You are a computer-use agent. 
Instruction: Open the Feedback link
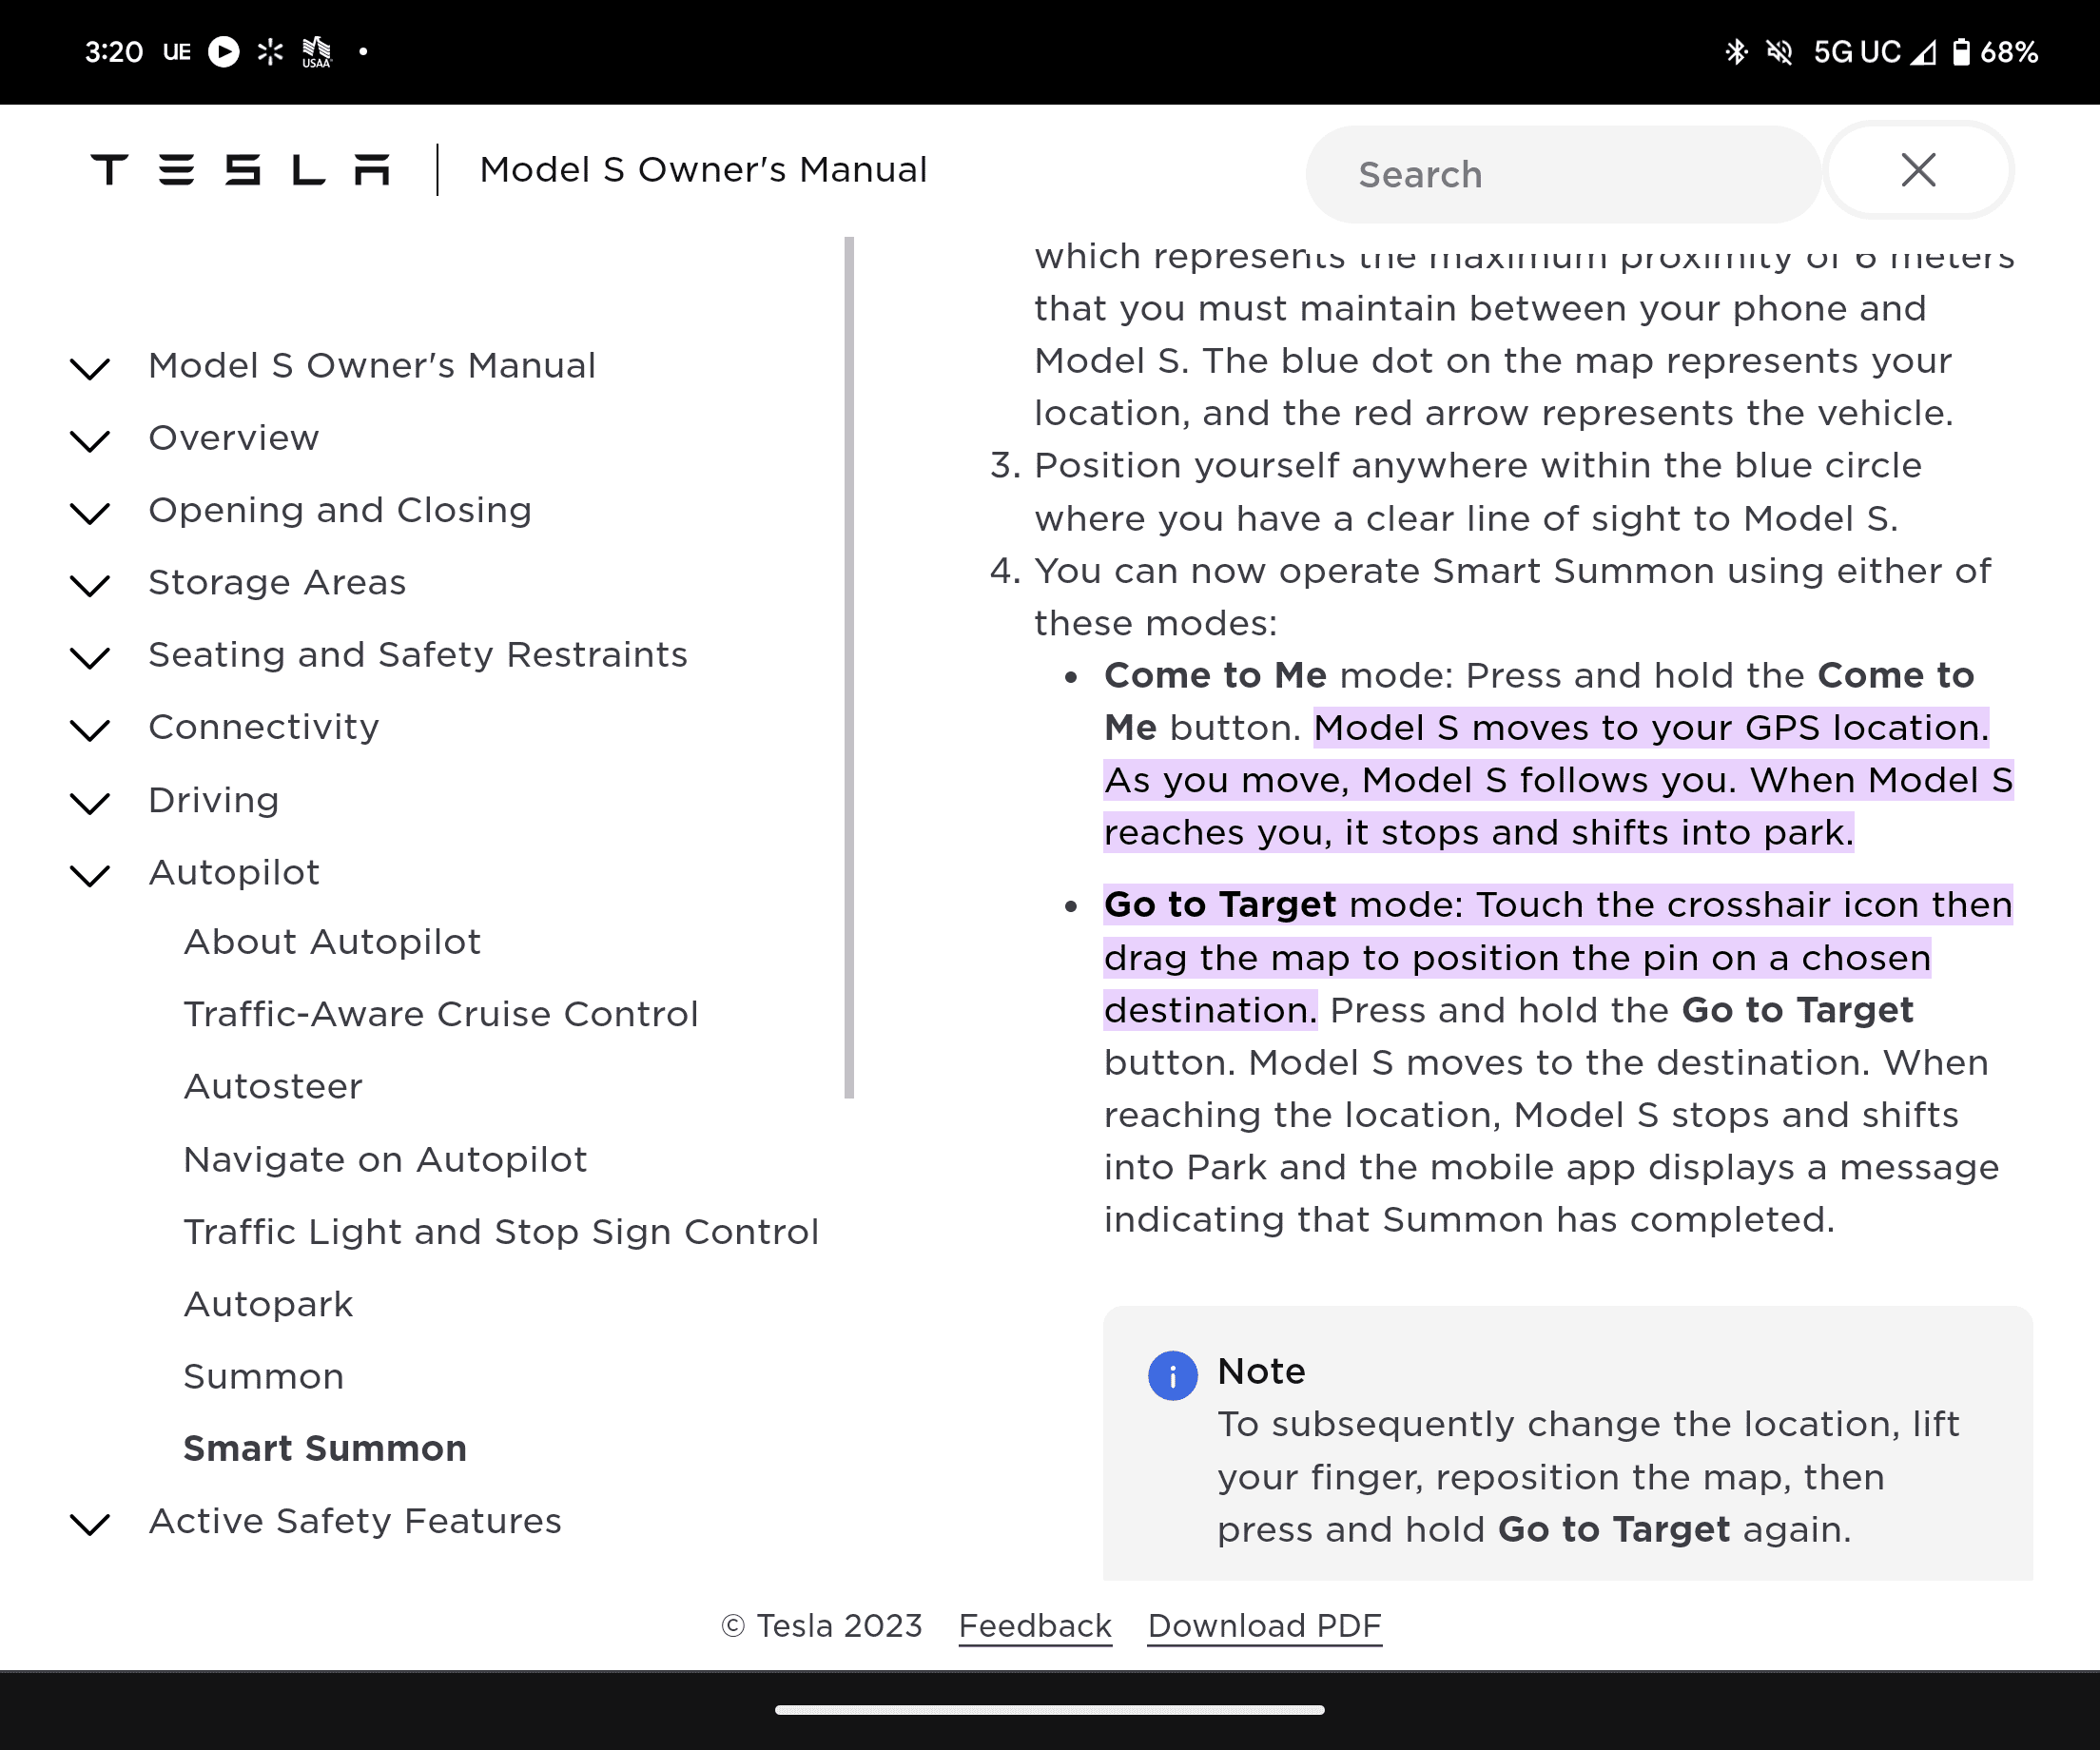[1035, 1626]
